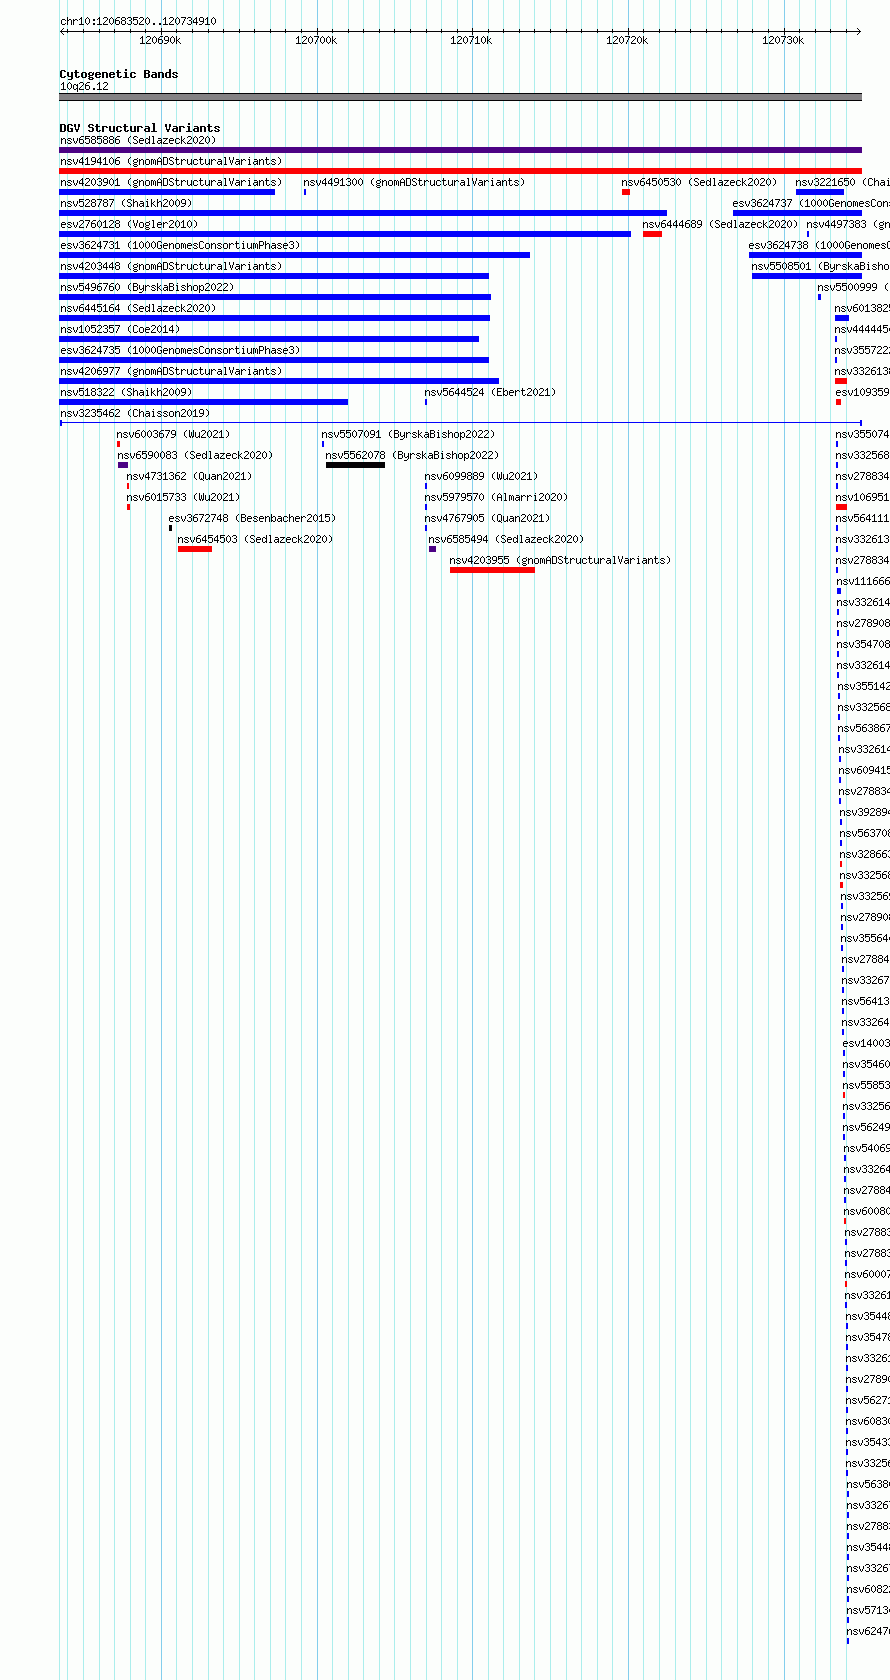Click esv3624735 (1000GenomesConsortiumPhase3) label
Screen dimensions: 890x1680
tap(180, 350)
